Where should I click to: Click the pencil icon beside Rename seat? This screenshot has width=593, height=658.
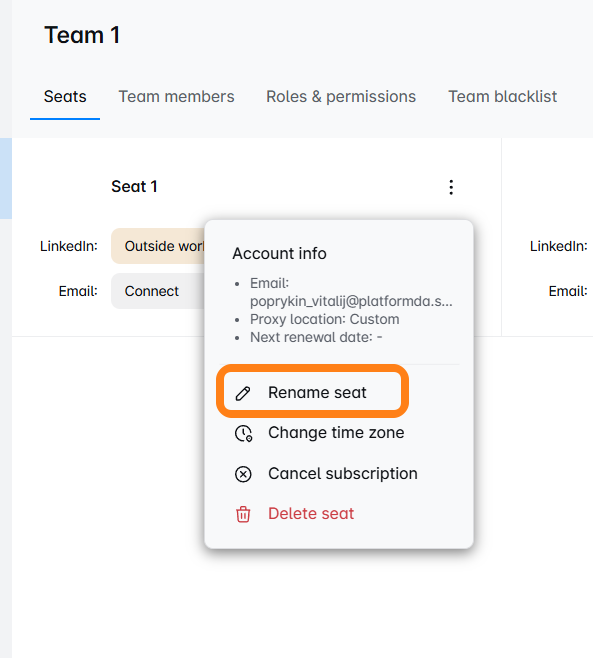click(243, 393)
